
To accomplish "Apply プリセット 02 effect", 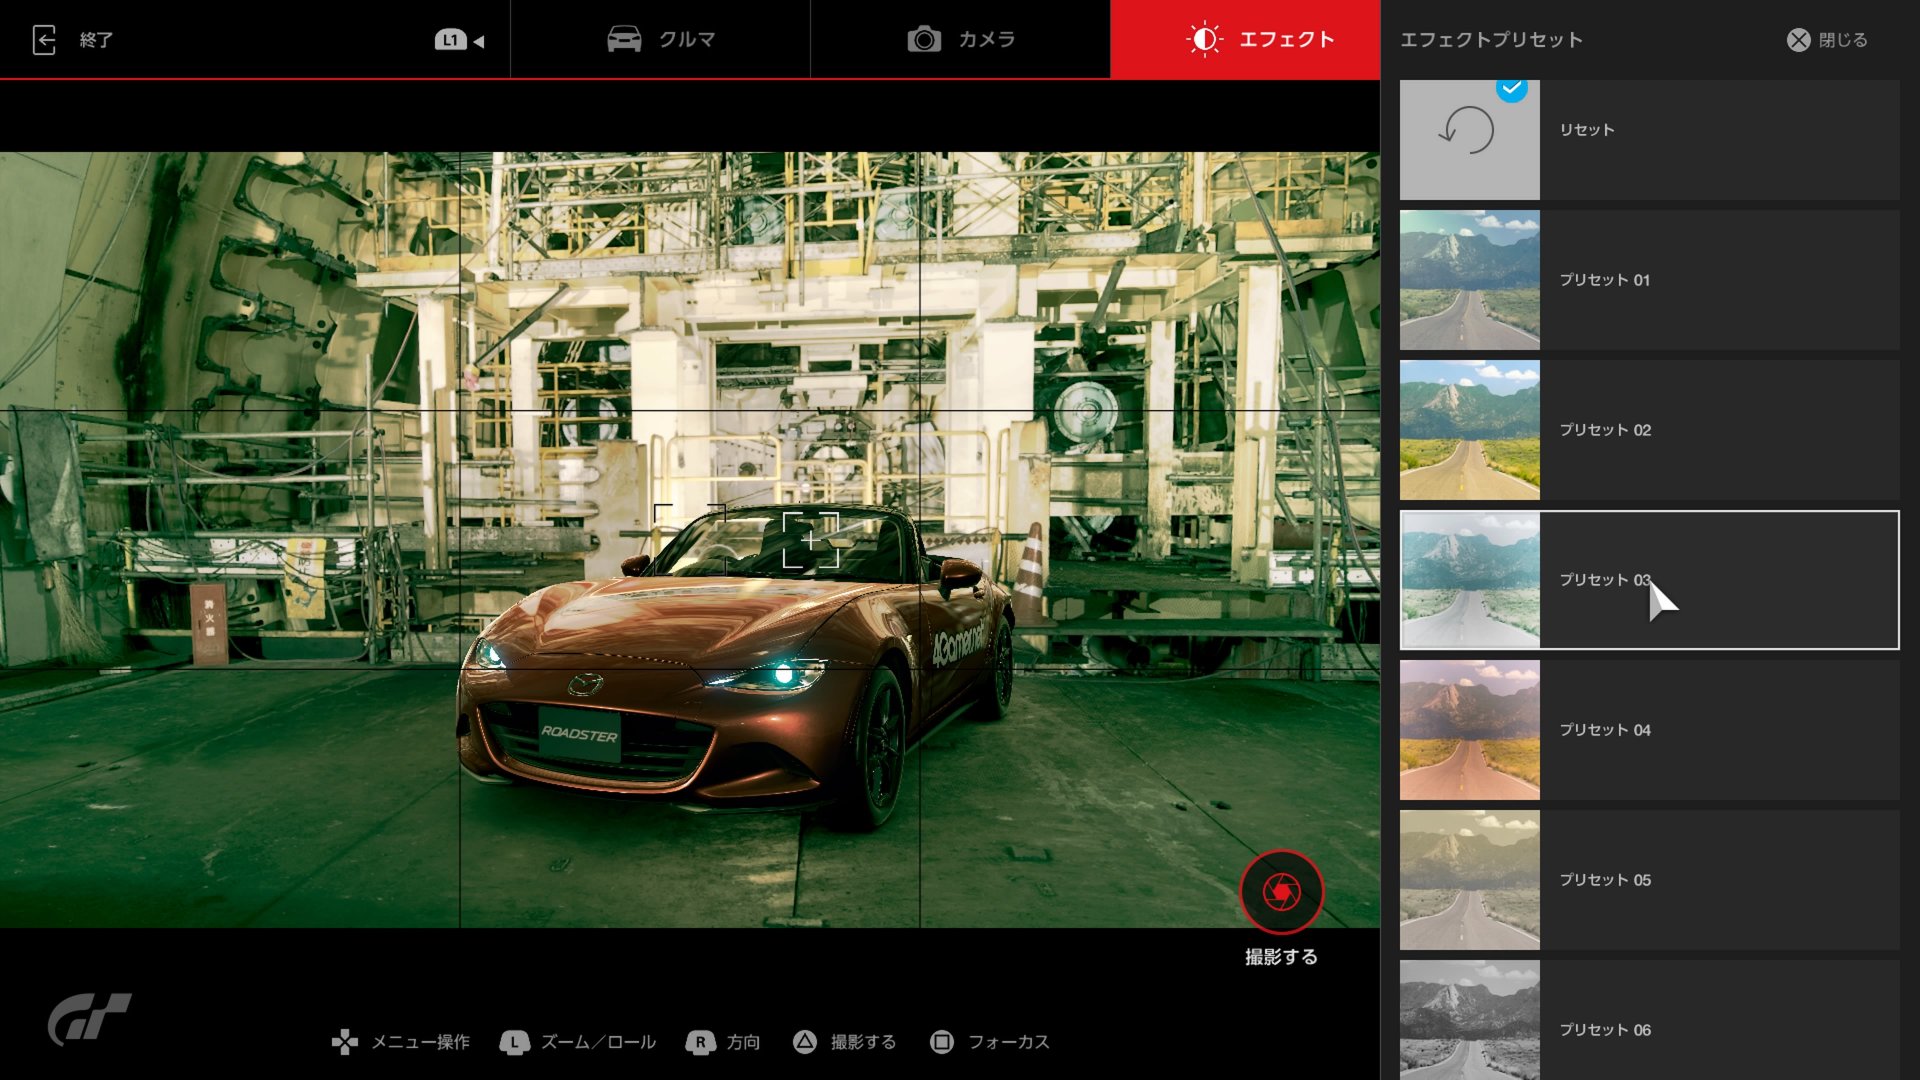I will [1650, 430].
